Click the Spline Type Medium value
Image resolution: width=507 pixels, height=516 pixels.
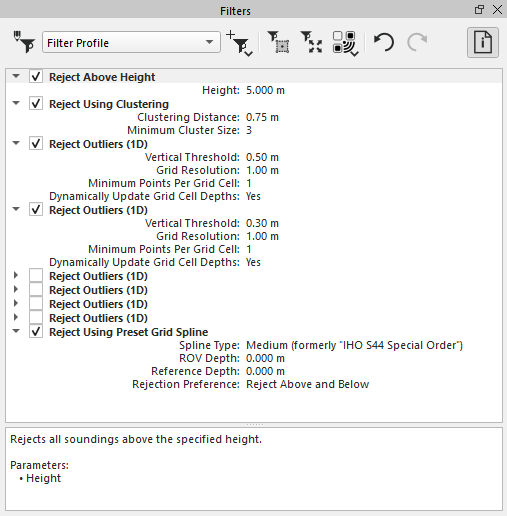pyautogui.click(x=354, y=345)
